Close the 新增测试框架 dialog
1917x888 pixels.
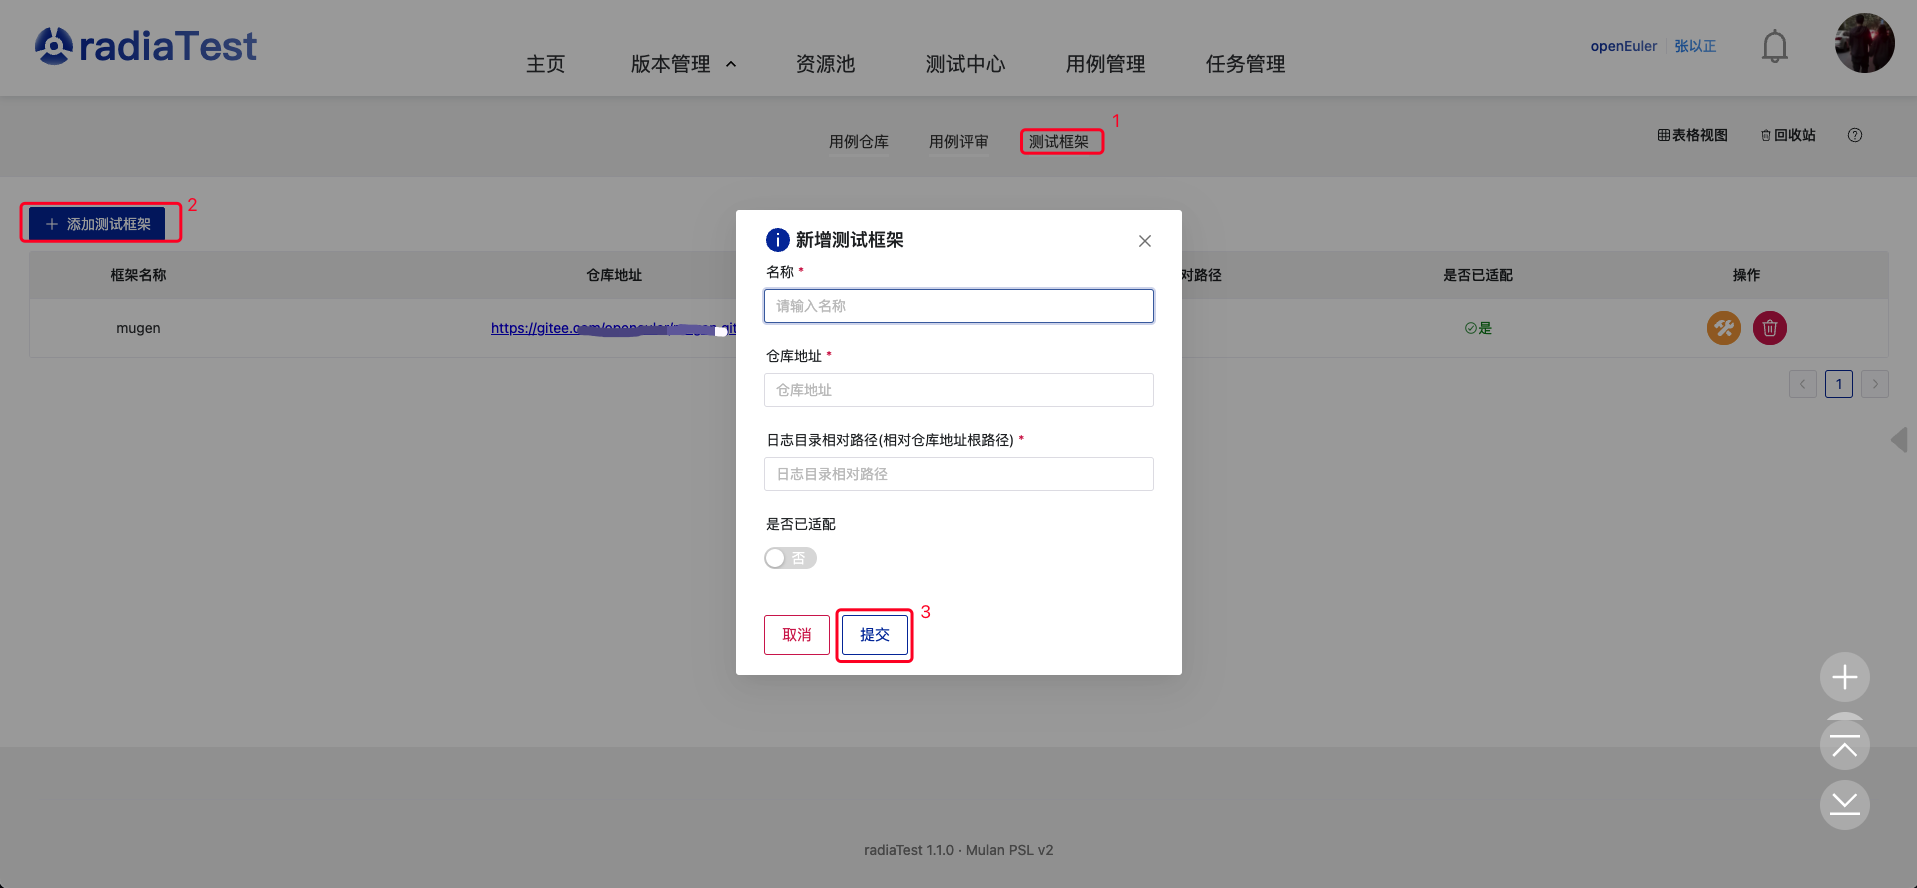(x=1144, y=241)
